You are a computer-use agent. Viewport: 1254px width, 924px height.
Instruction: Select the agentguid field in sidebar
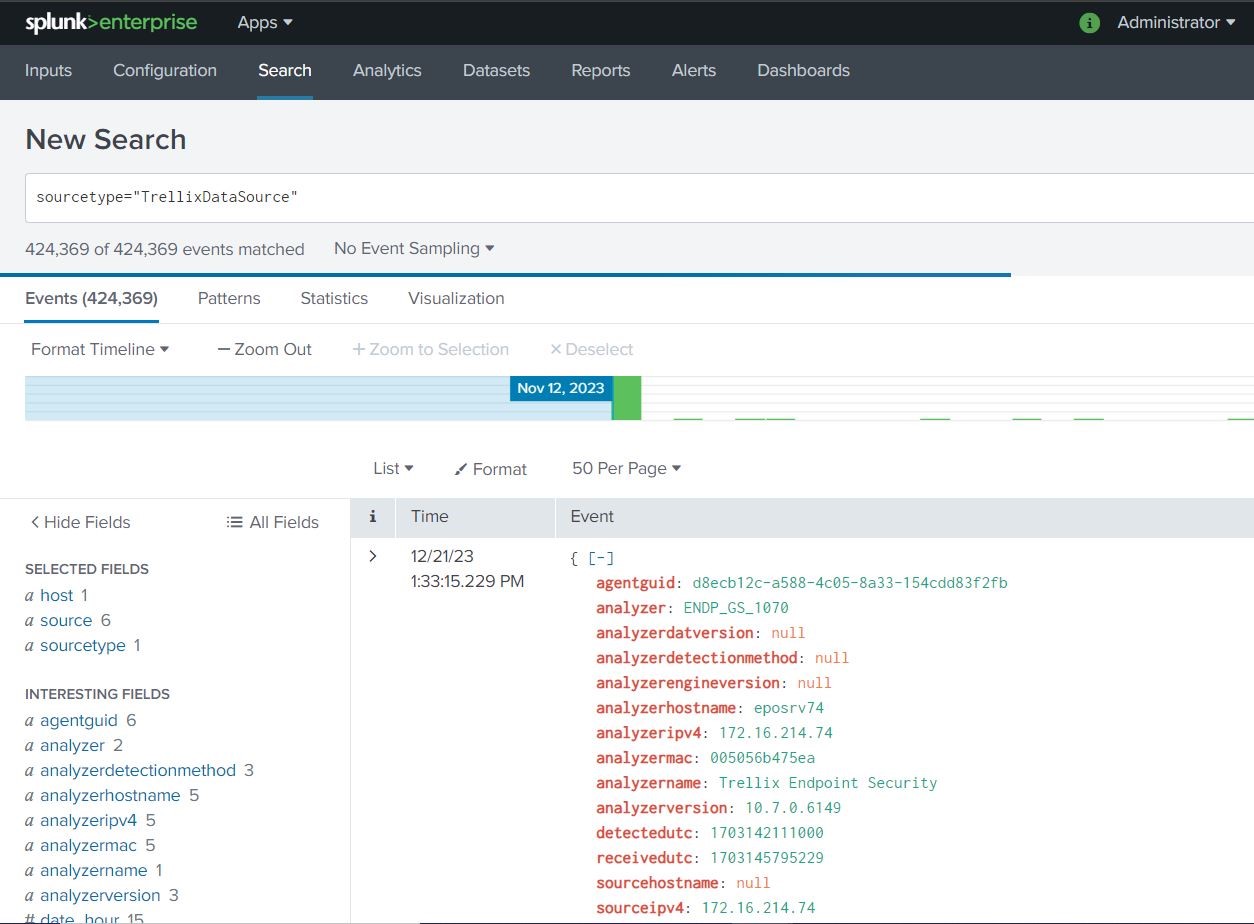pyautogui.click(x=79, y=720)
